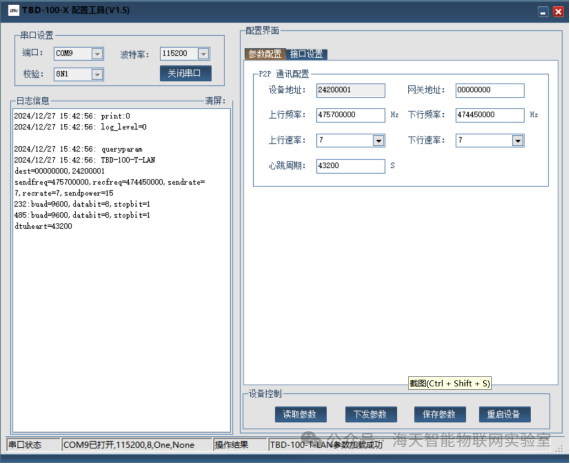Expand the 上行速率 dropdown arrow
570x464 pixels.
click(x=378, y=140)
